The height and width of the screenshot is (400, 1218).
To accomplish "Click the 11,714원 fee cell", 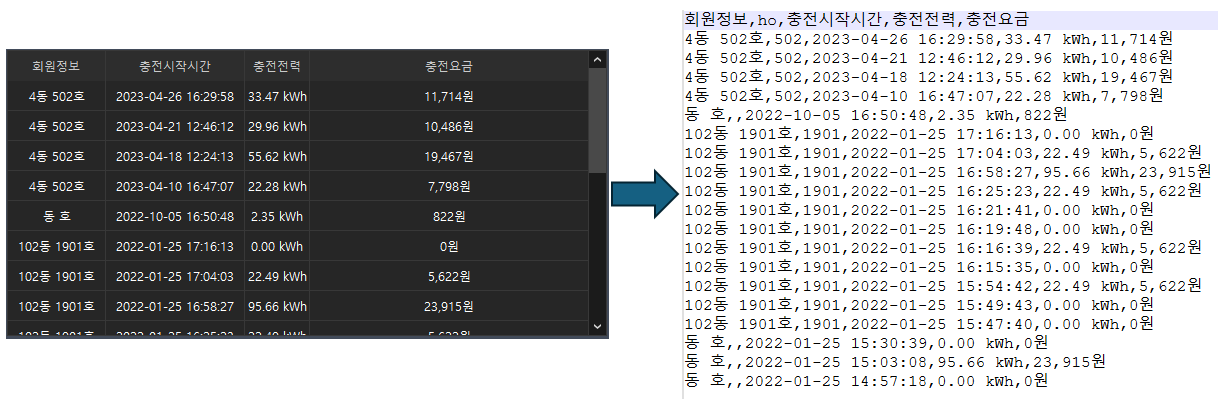I will [448, 97].
